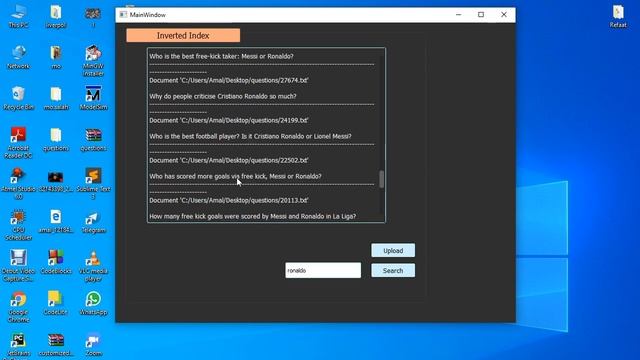Image resolution: width=640 pixels, height=360 pixels.
Task: Click the results list vertical scrollbar handle
Action: coord(382,179)
